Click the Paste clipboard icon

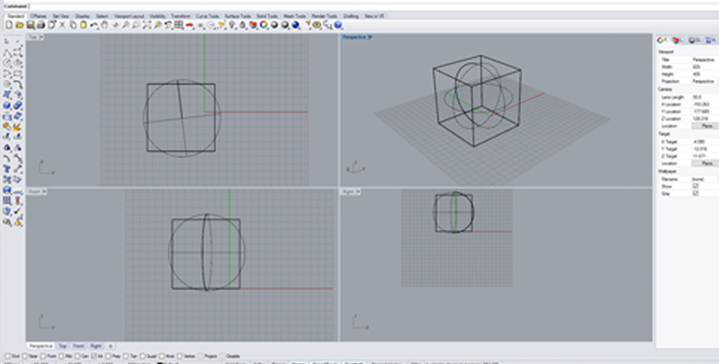[x=83, y=25]
